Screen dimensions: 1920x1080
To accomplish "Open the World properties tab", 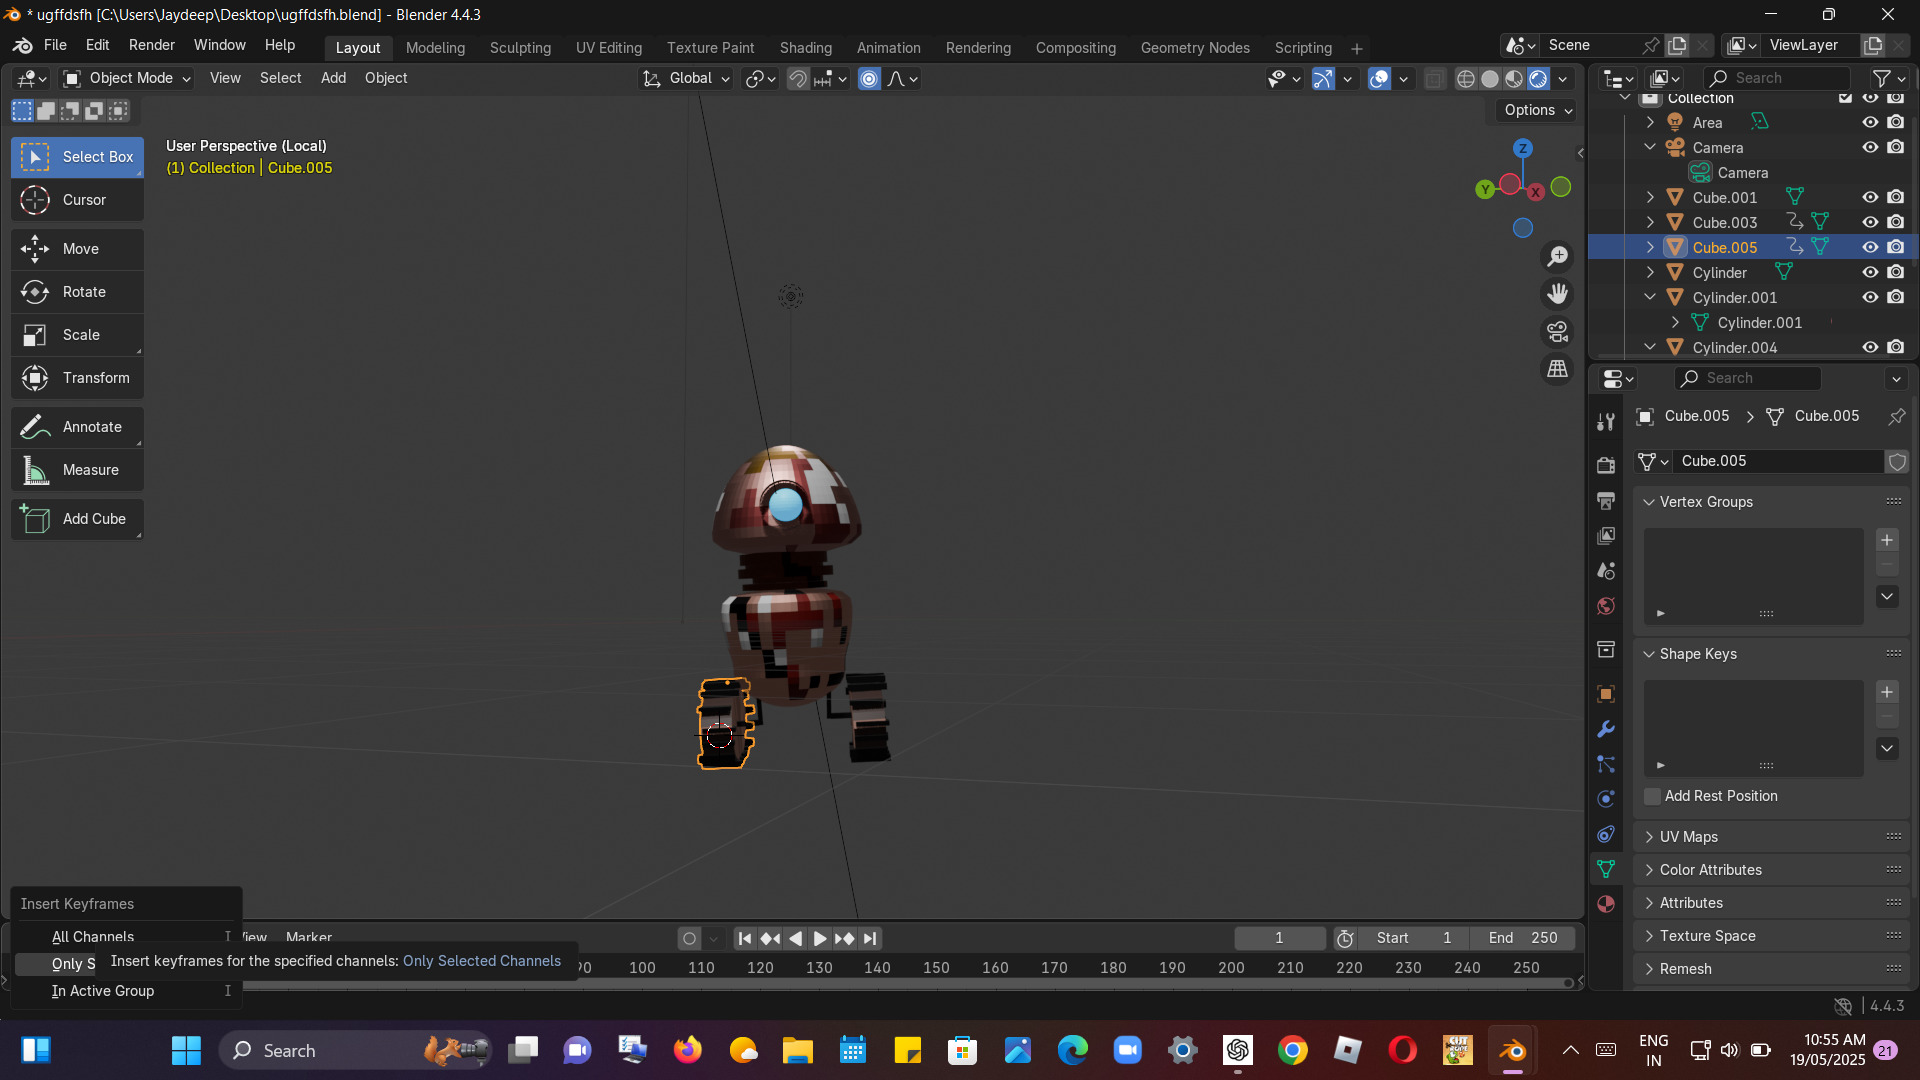I will (1606, 606).
